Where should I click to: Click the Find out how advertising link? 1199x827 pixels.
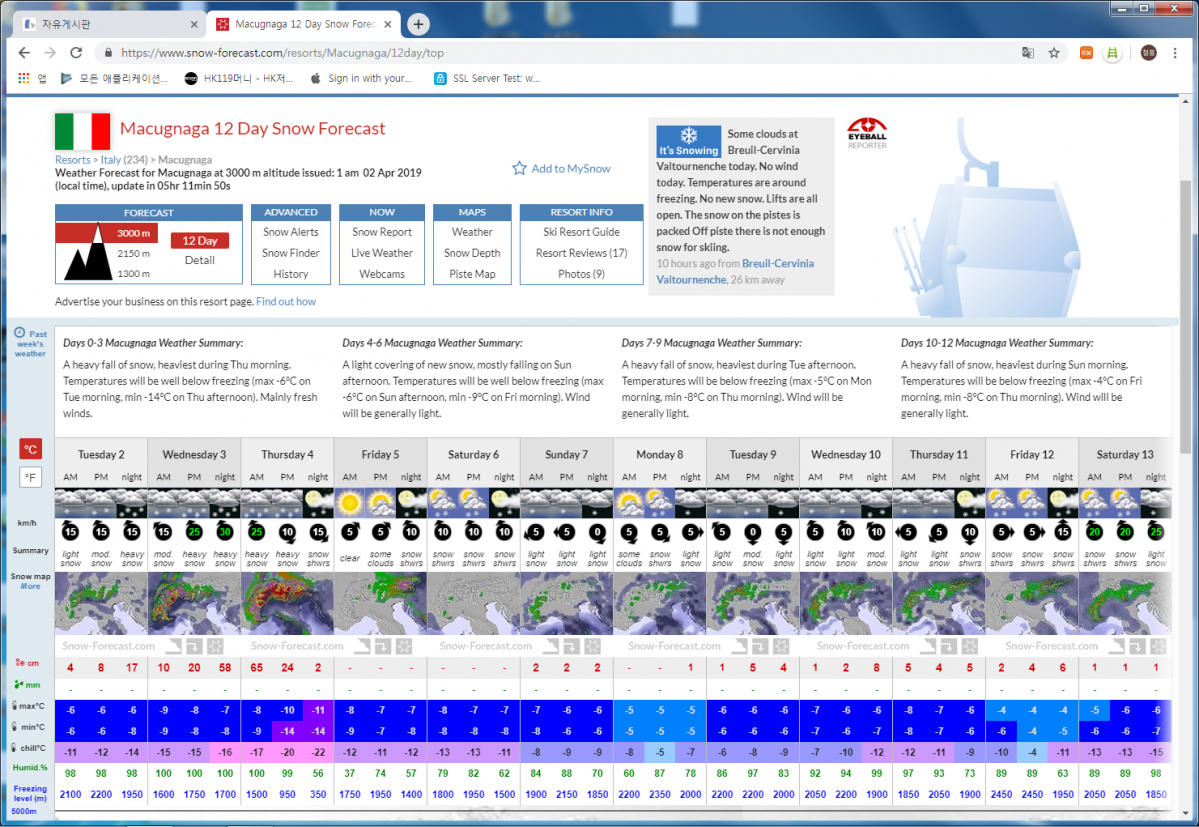(x=286, y=302)
